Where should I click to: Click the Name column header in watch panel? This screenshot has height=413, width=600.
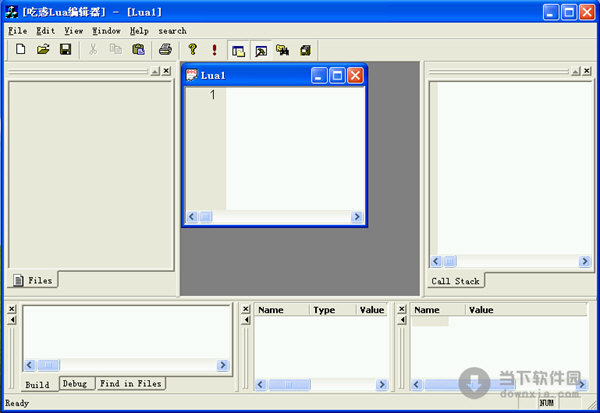pos(438,310)
